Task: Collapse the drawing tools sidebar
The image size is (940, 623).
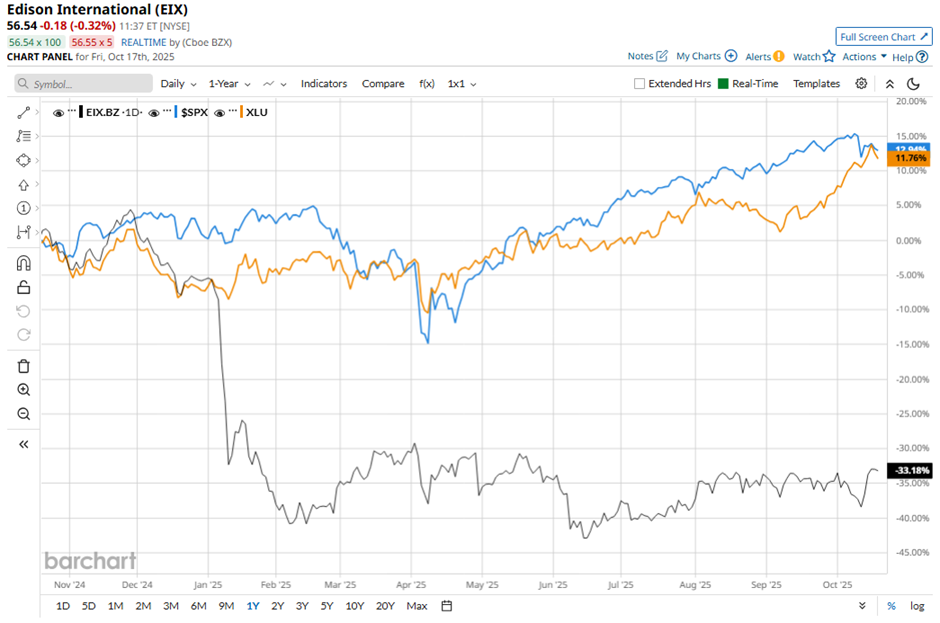Action: pyautogui.click(x=23, y=444)
